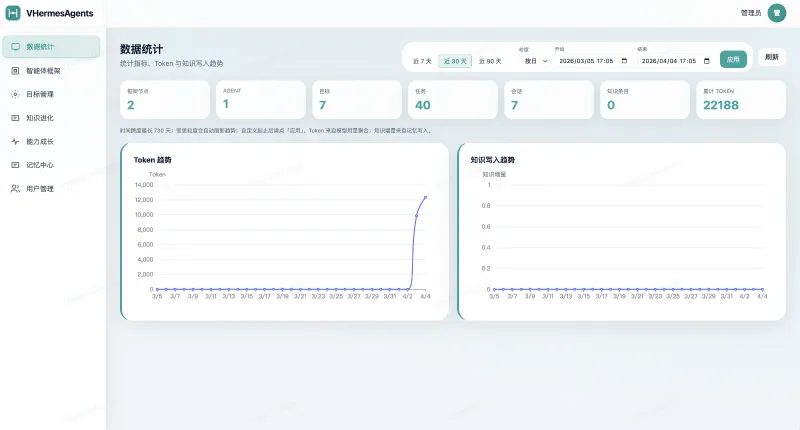Click the 数据统计 page heading

pyautogui.click(x=141, y=49)
